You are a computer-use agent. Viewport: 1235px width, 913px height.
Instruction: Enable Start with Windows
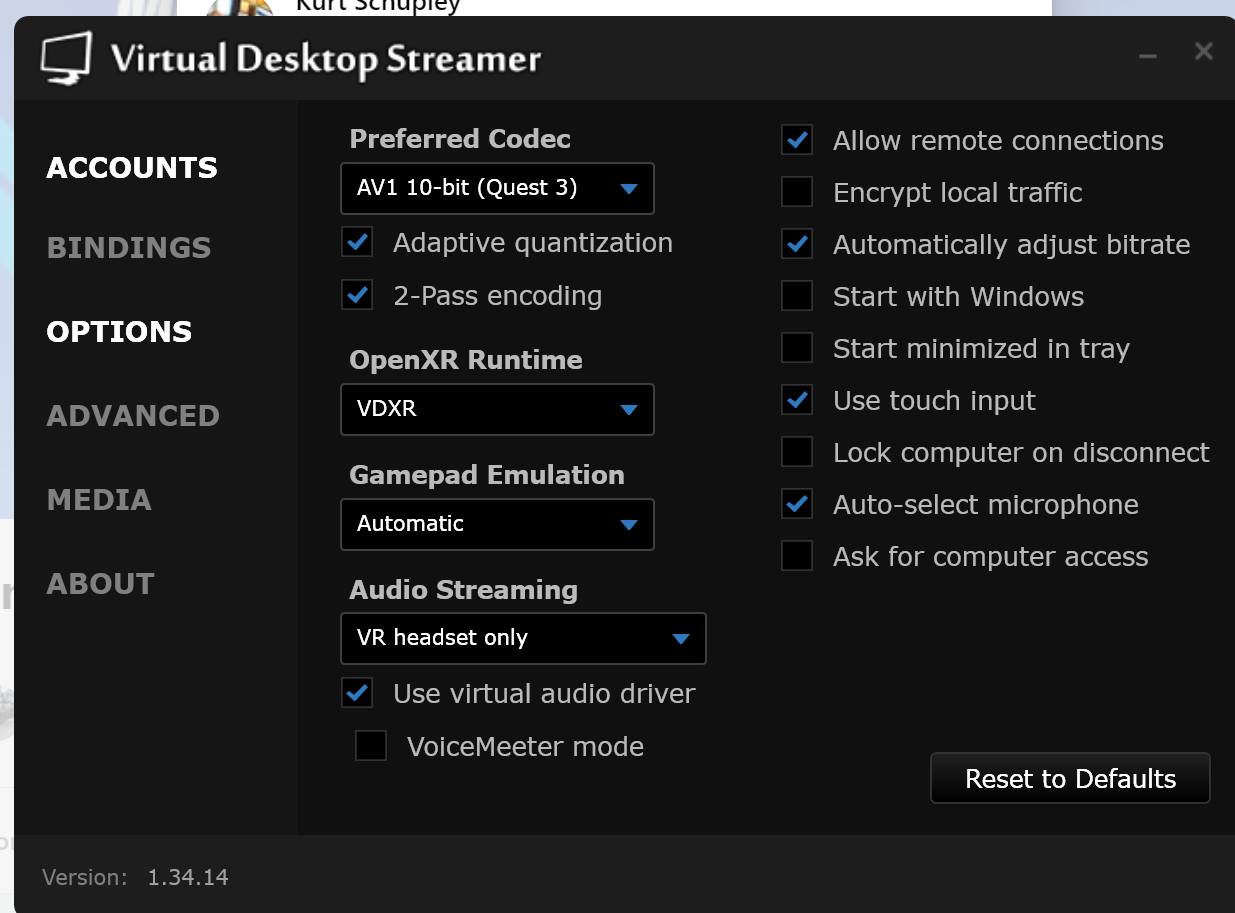pos(797,296)
